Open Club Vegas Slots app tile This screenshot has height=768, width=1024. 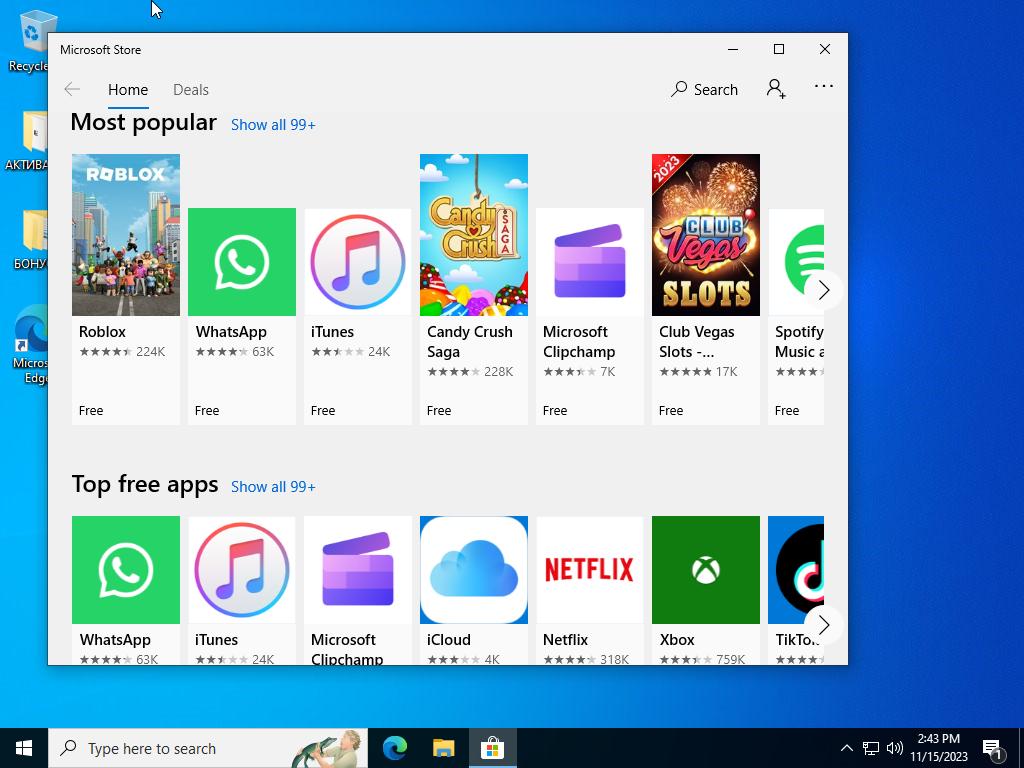[706, 289]
